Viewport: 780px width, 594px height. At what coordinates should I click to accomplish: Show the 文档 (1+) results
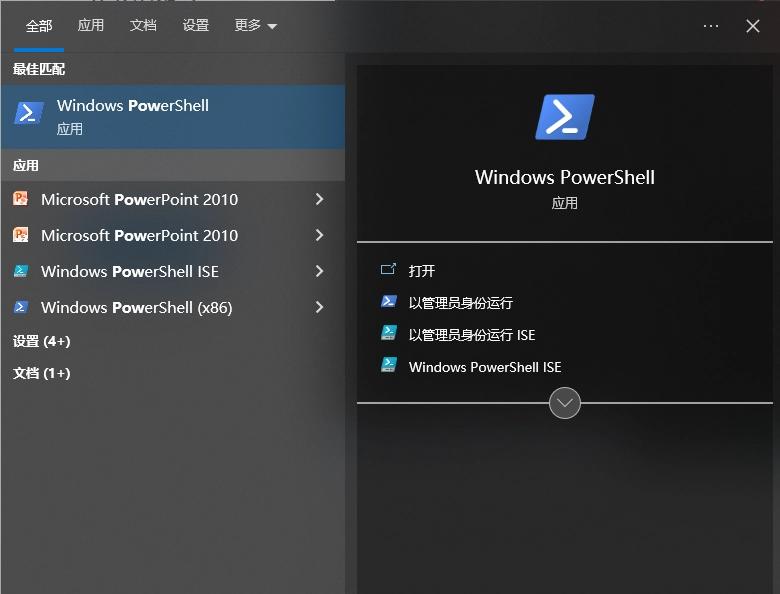point(42,373)
